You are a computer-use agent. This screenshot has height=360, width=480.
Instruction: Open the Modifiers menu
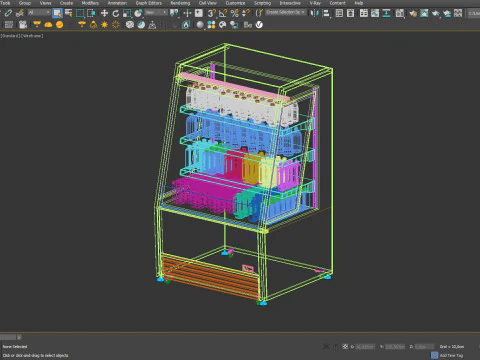point(90,3)
